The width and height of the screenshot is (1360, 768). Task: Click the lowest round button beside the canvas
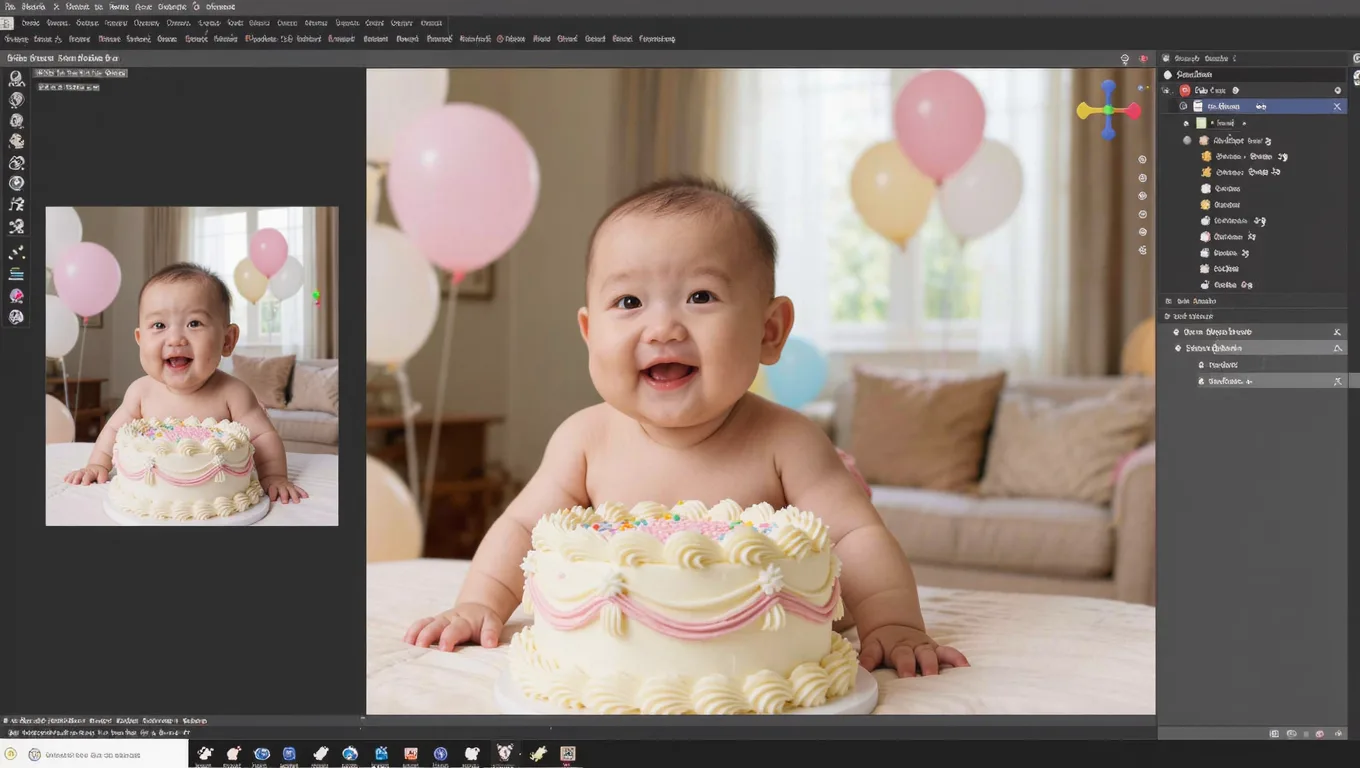[x=1142, y=249]
